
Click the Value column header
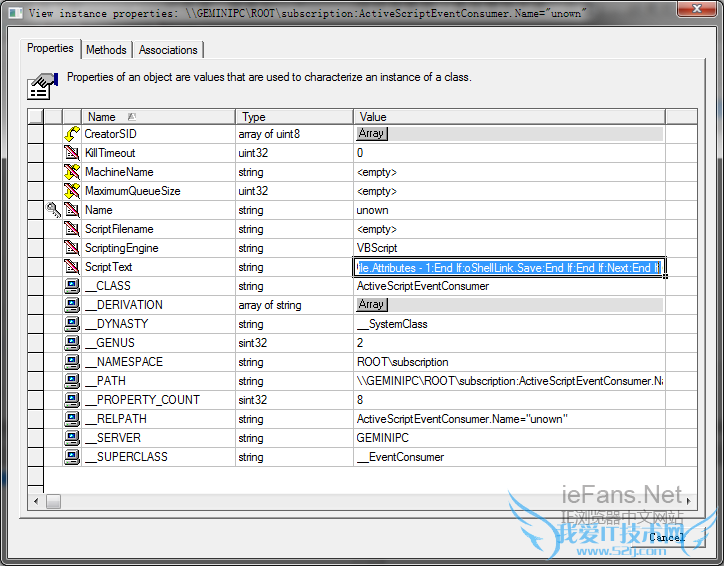tap(509, 117)
